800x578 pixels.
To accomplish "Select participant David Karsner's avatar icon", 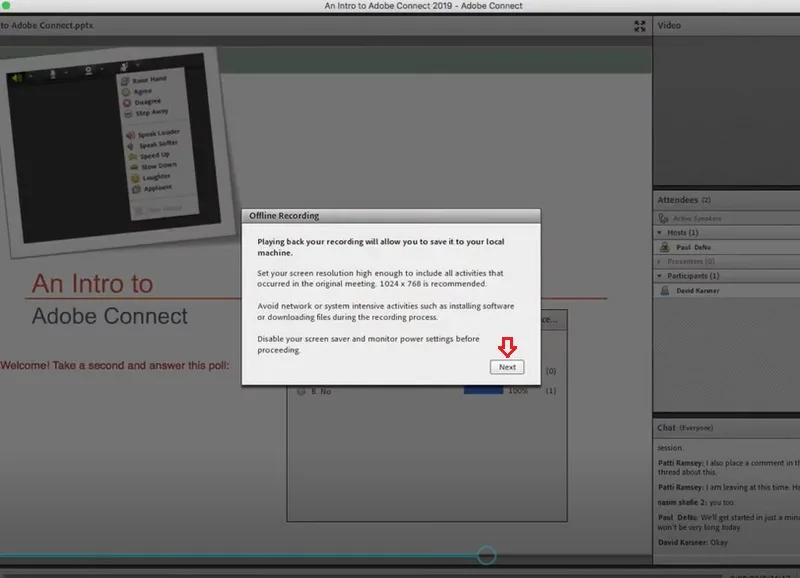I will tap(664, 290).
